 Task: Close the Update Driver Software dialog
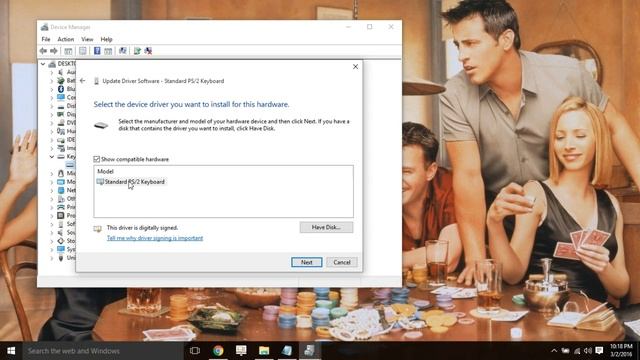tap(355, 67)
